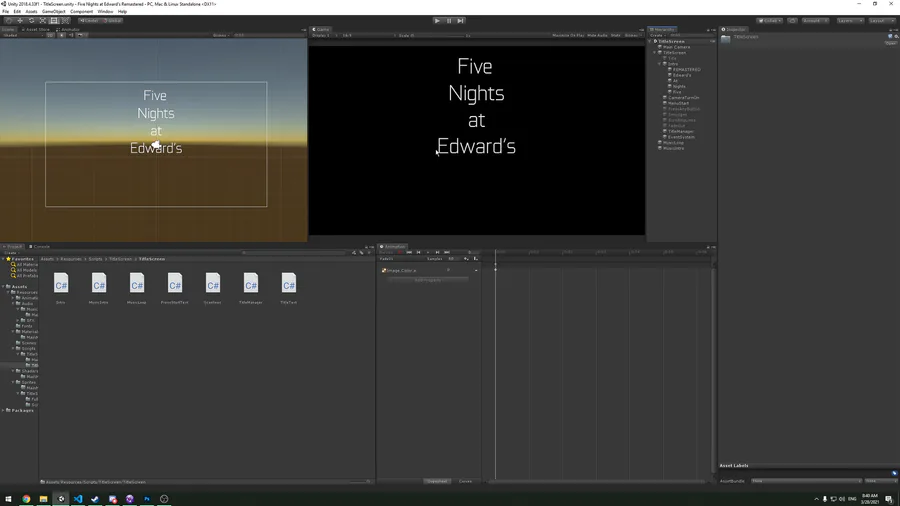
Task: Open Hierarchy Create dropdown
Action: (657, 36)
